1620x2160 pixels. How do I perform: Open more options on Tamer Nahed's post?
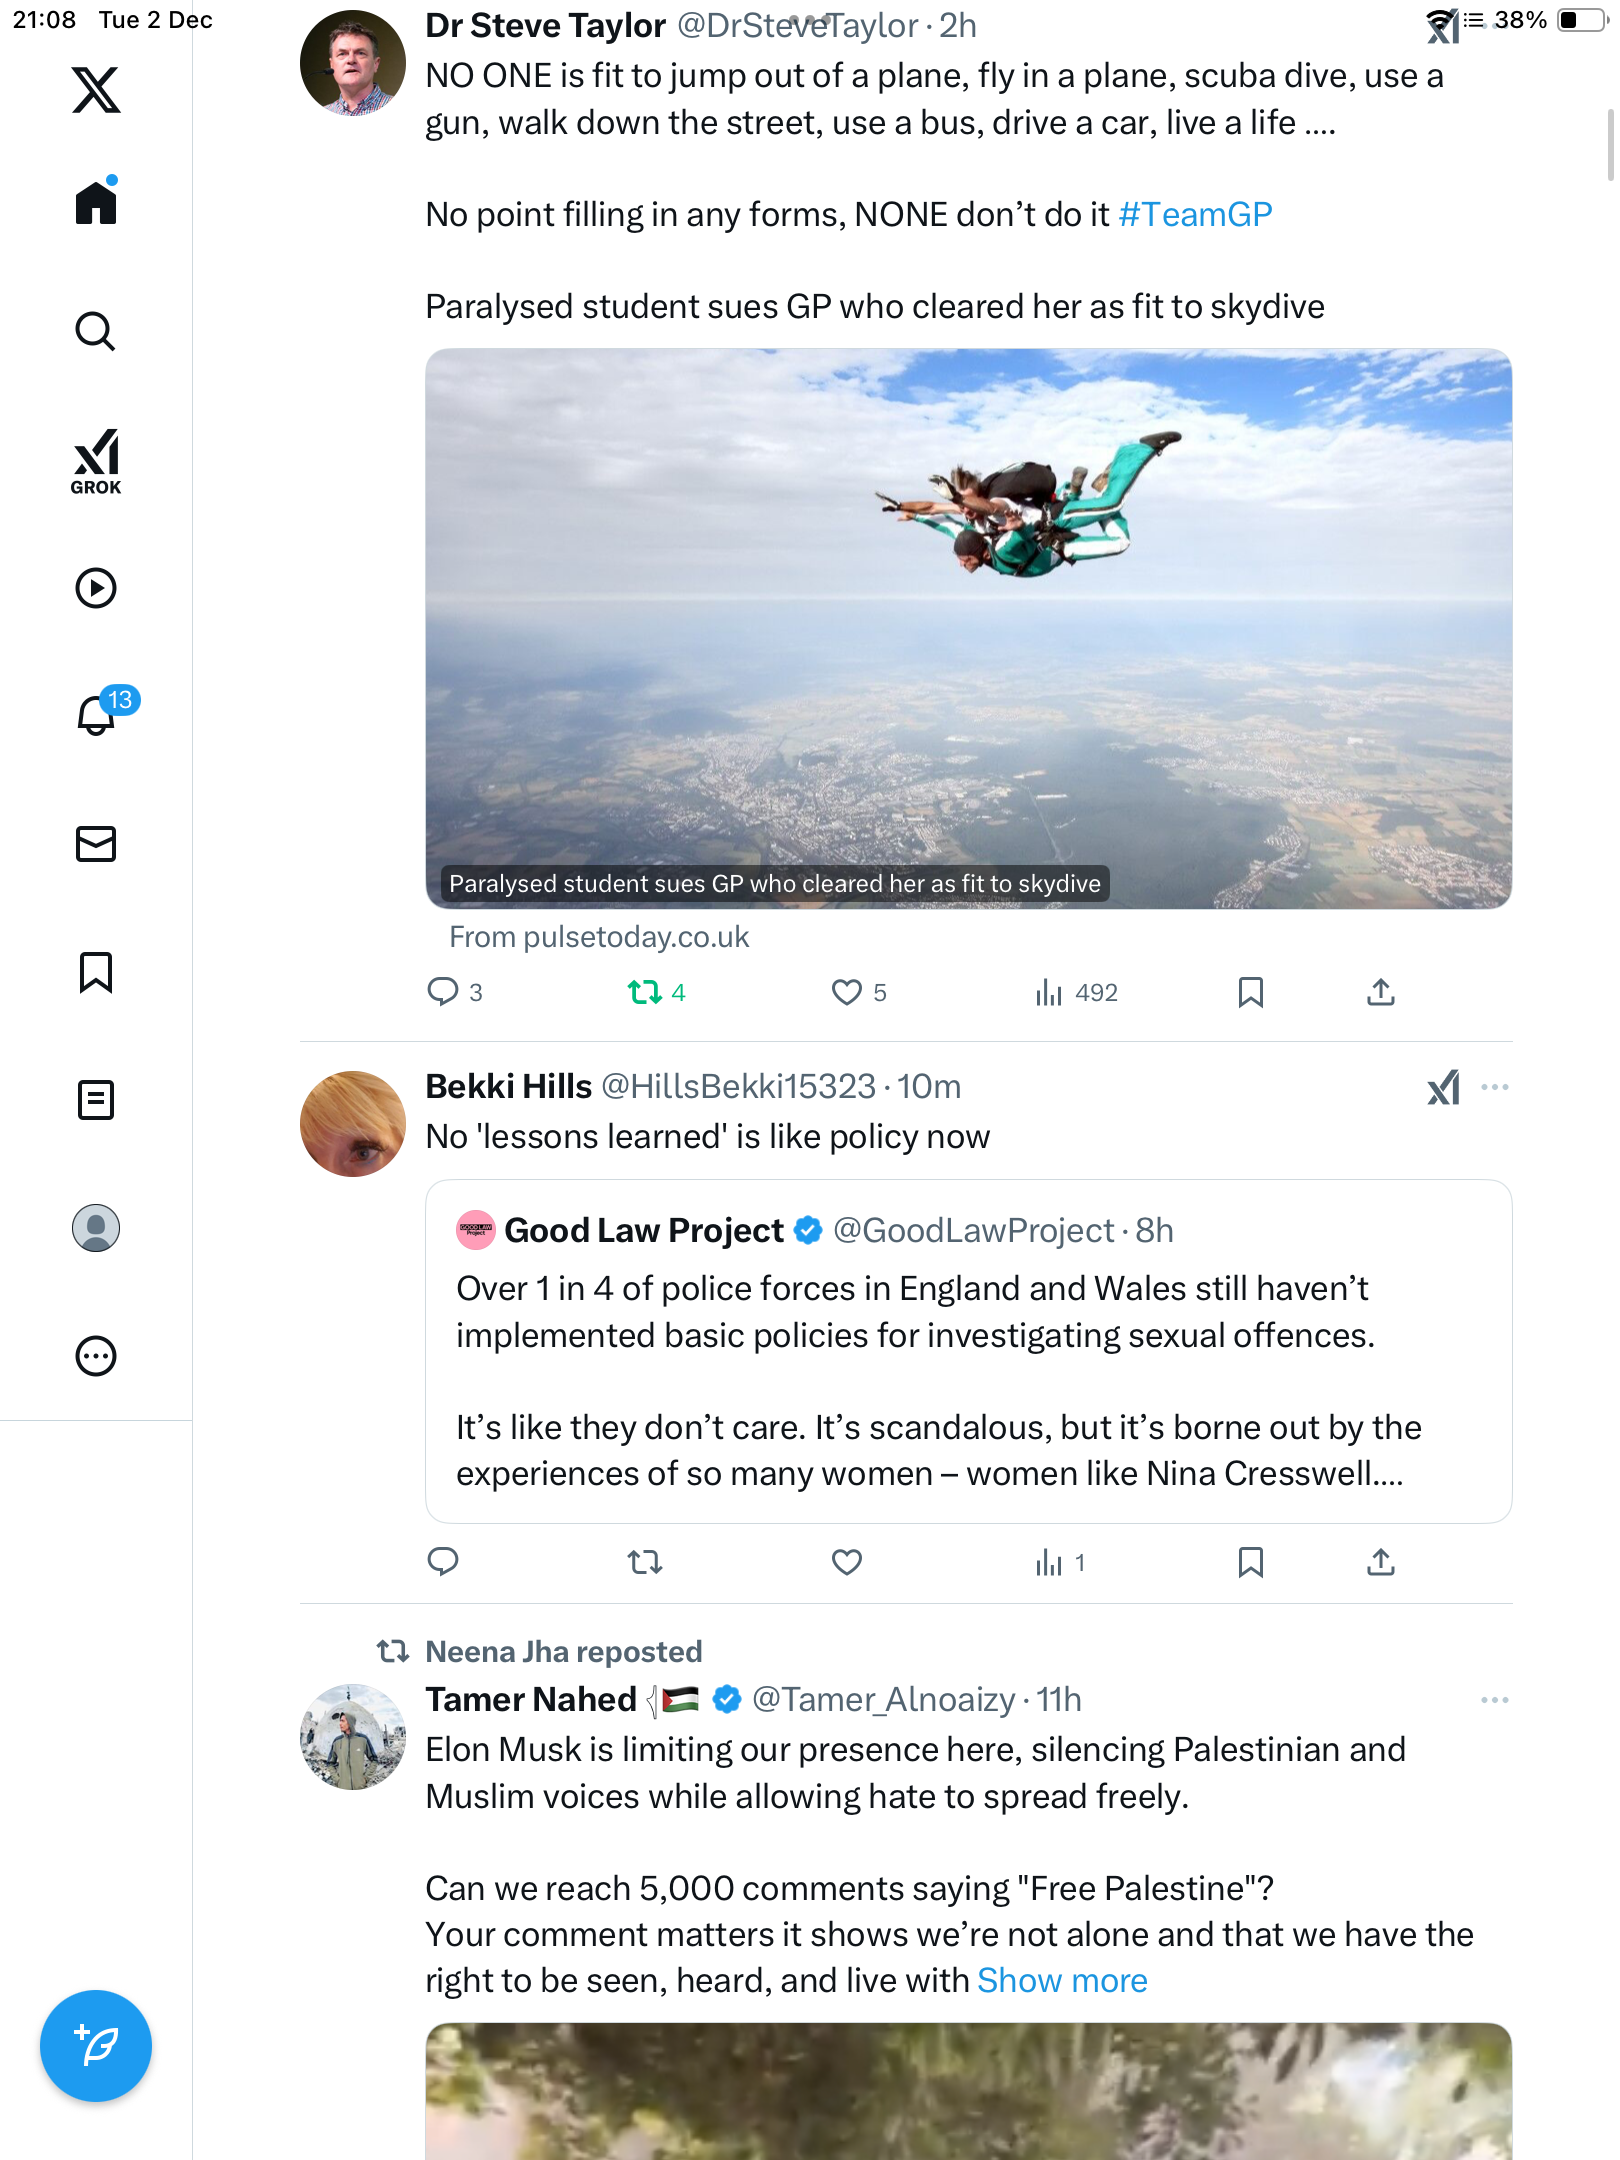point(1495,1700)
